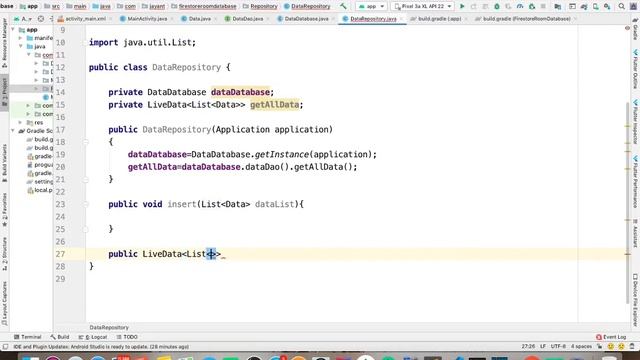This screenshot has width=640, height=360.
Task: Click the line 23 code fold marker
Action: 86,204
